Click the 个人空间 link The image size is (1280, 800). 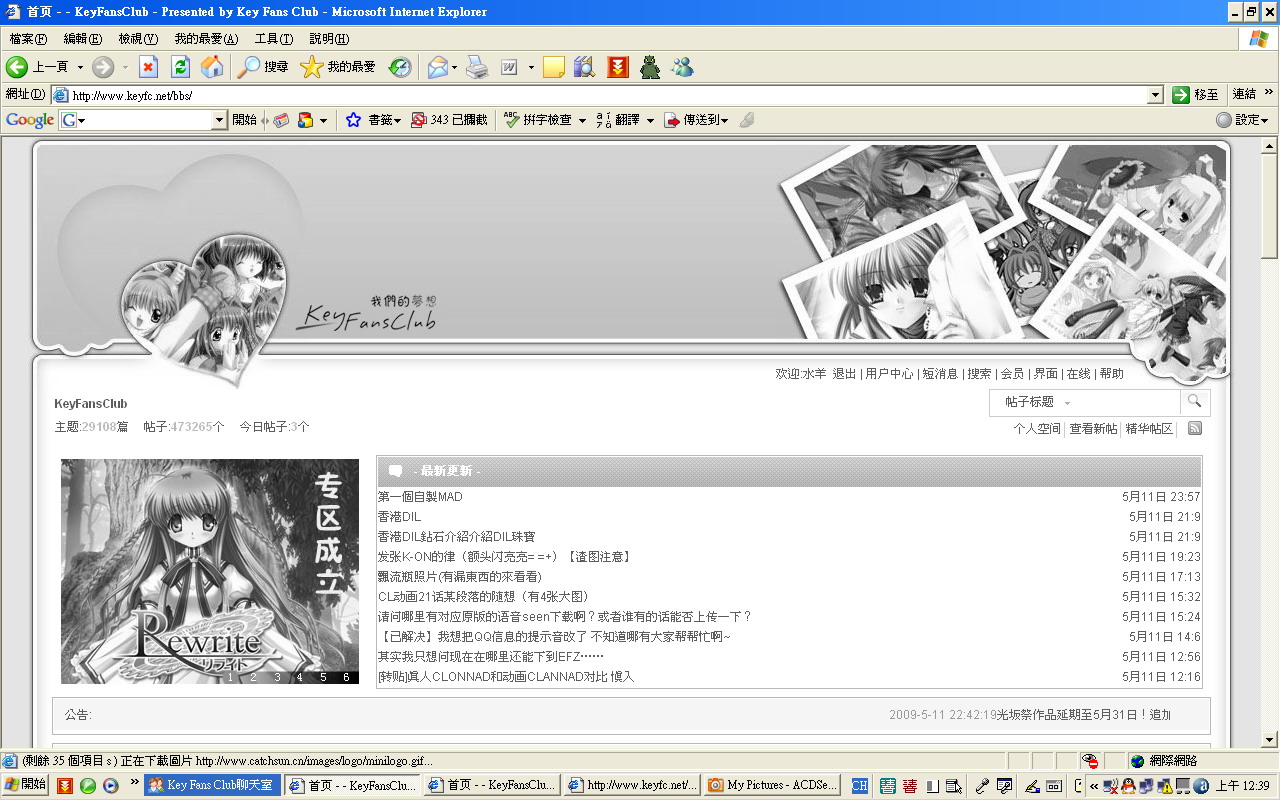coord(1037,429)
